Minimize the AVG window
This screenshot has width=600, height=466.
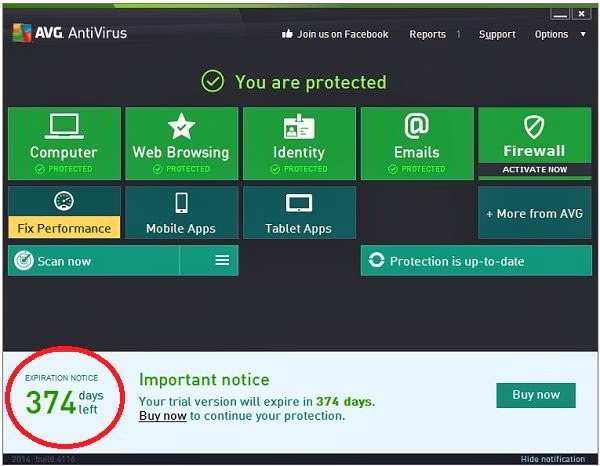click(x=560, y=15)
